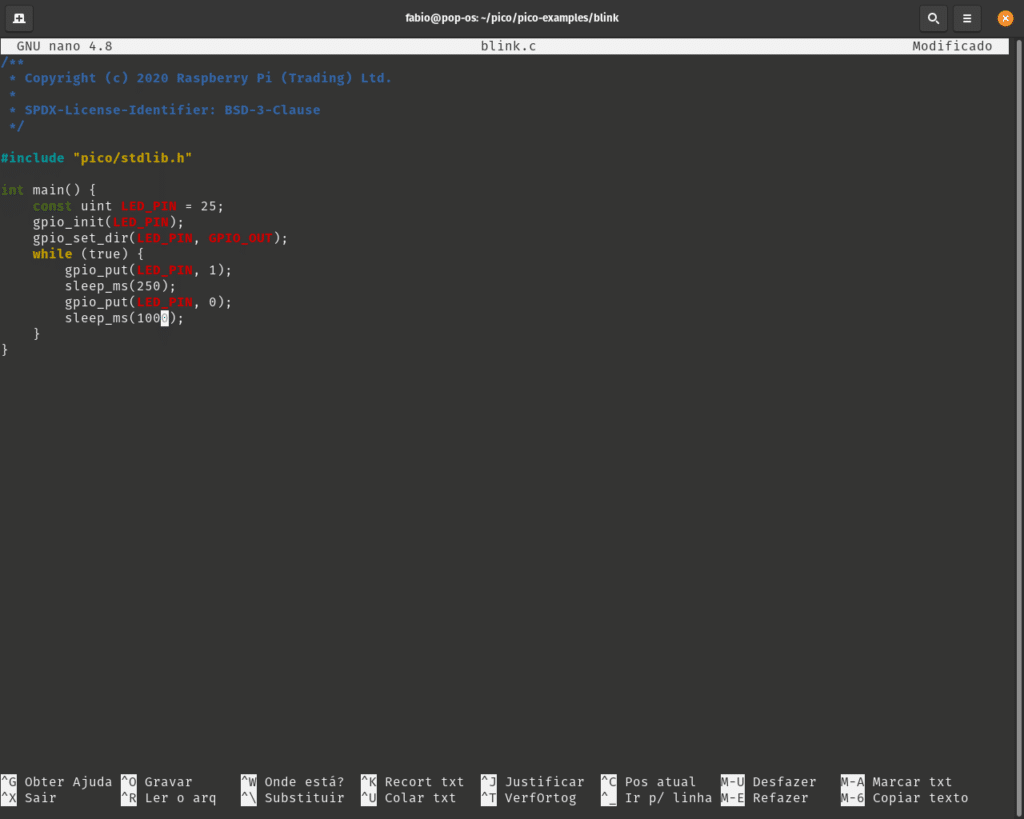Click the #include "pico/stdlib.h" line
The height and width of the screenshot is (819, 1024).
[96, 158]
